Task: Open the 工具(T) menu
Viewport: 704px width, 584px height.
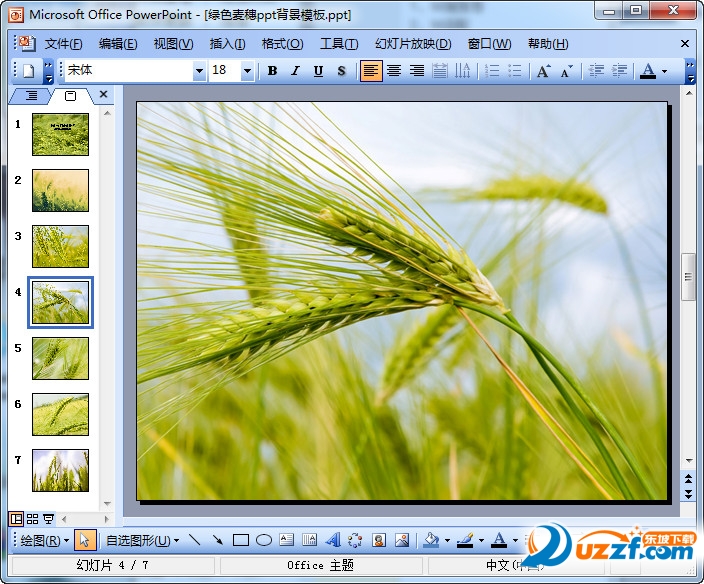Action: click(339, 44)
